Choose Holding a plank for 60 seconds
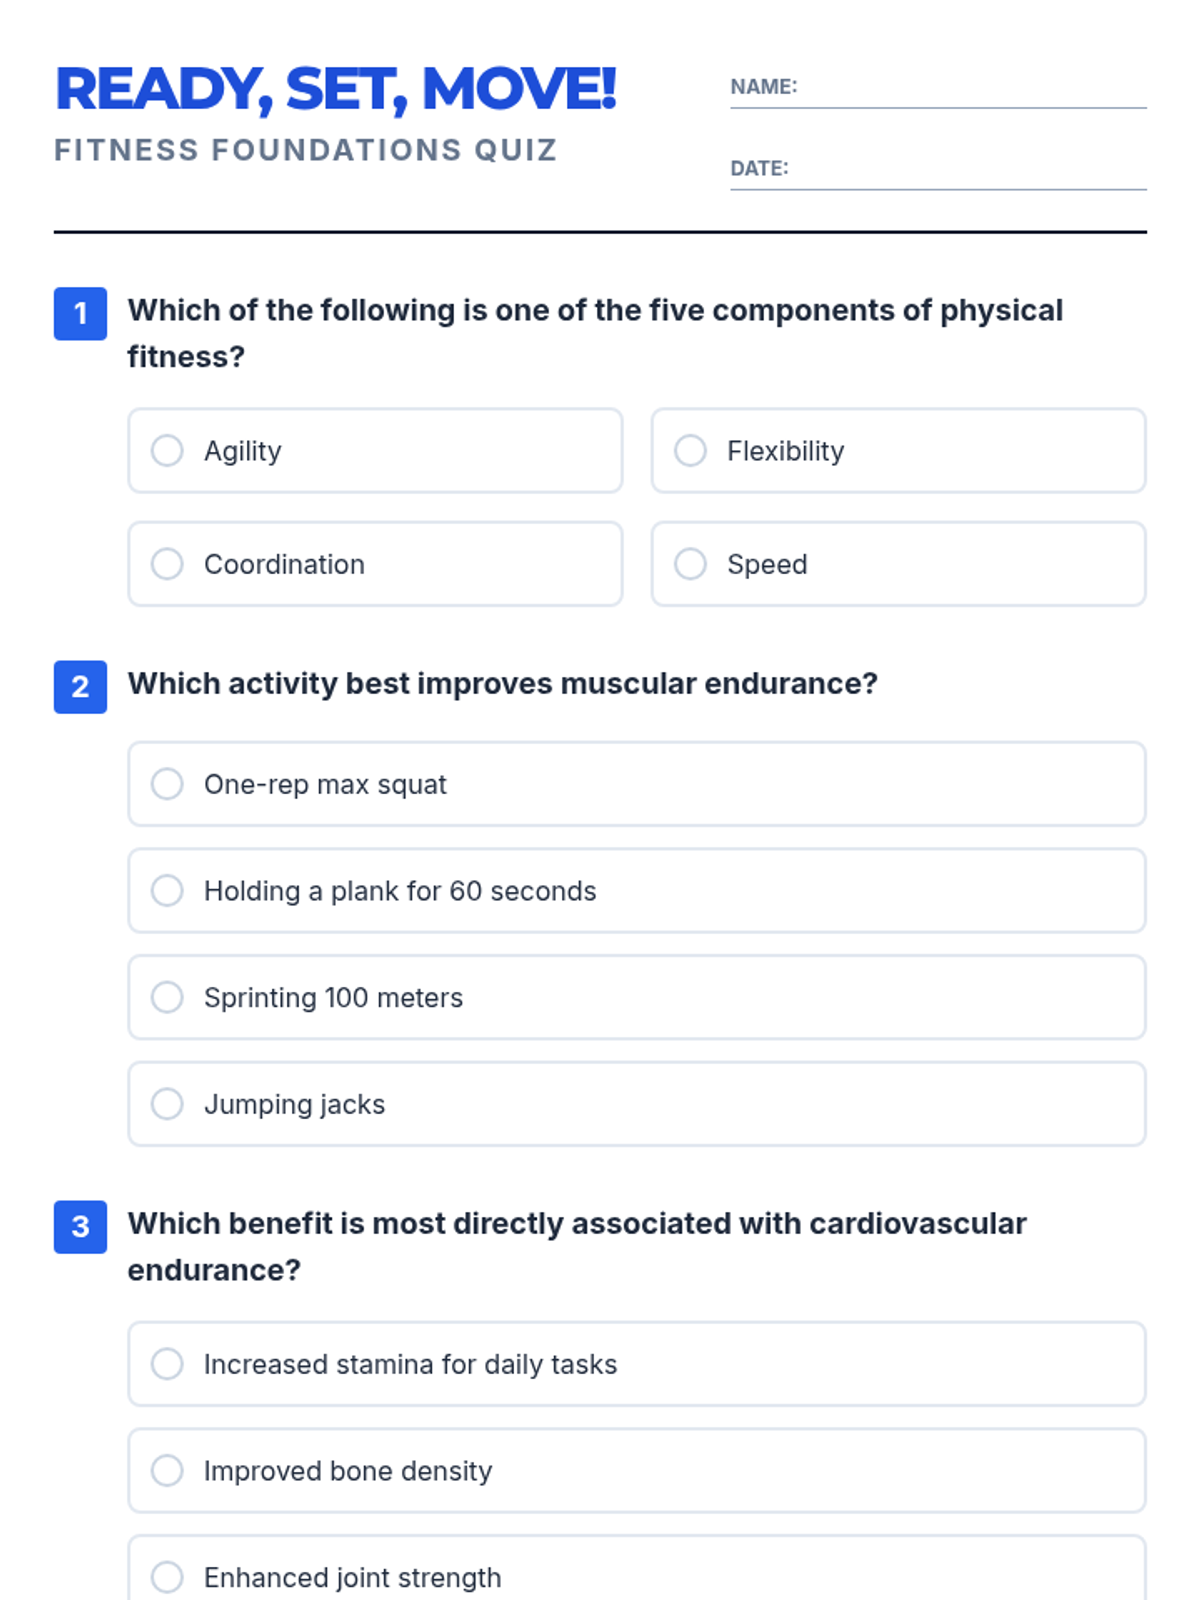The height and width of the screenshot is (1600, 1200). pyautogui.click(x=167, y=891)
